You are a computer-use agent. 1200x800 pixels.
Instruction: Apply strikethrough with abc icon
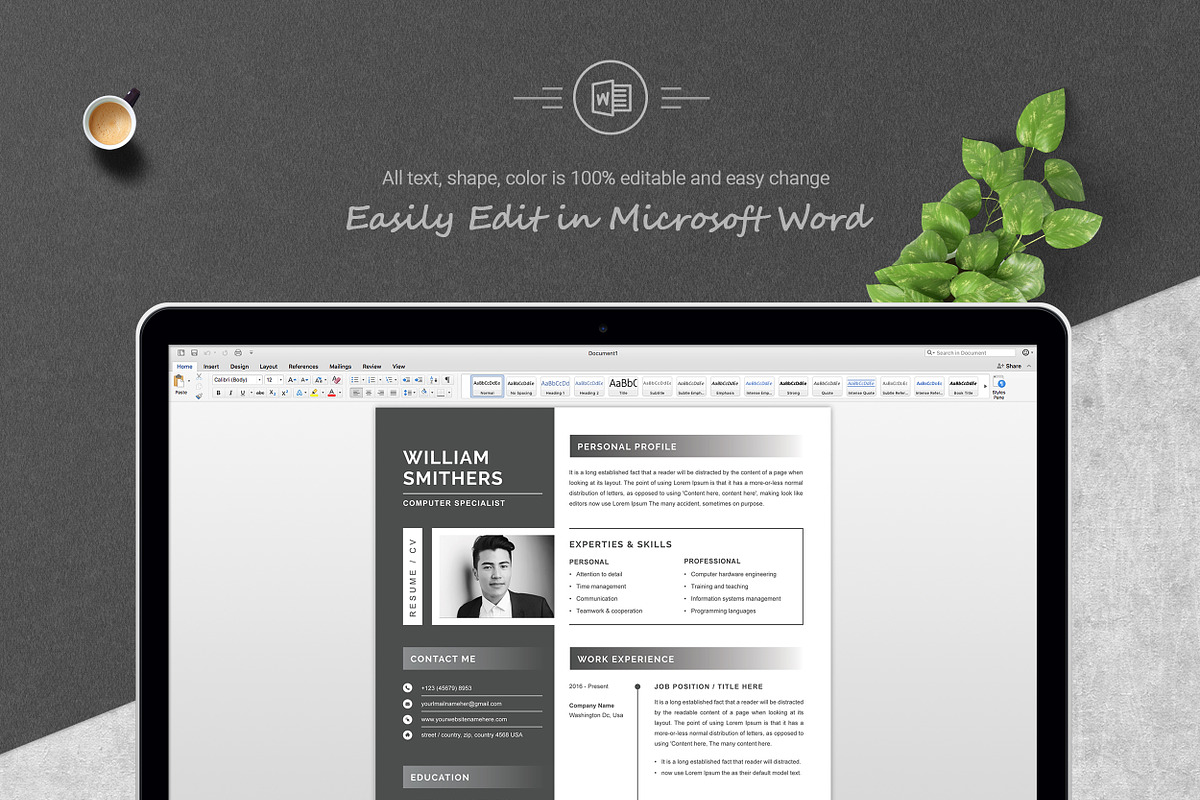[260, 393]
